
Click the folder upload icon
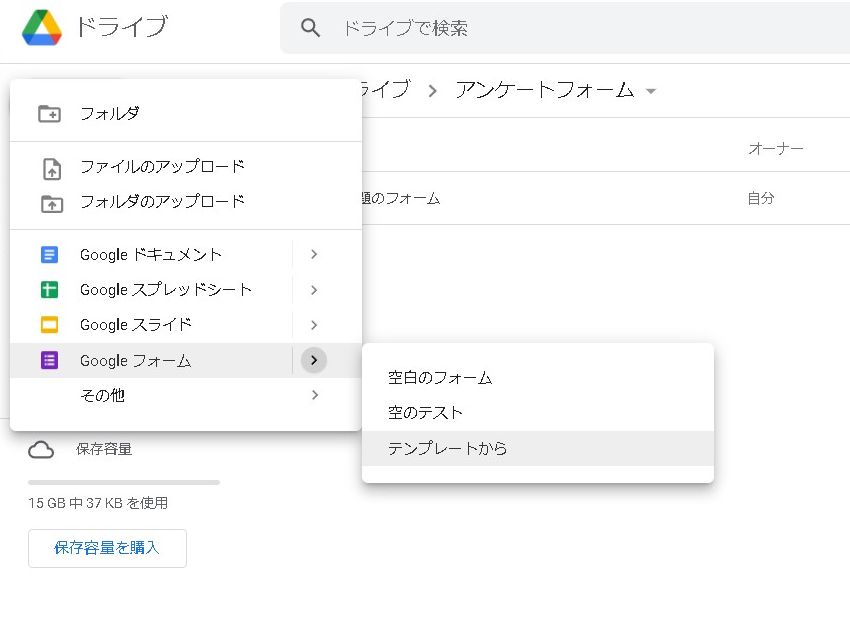[50, 203]
